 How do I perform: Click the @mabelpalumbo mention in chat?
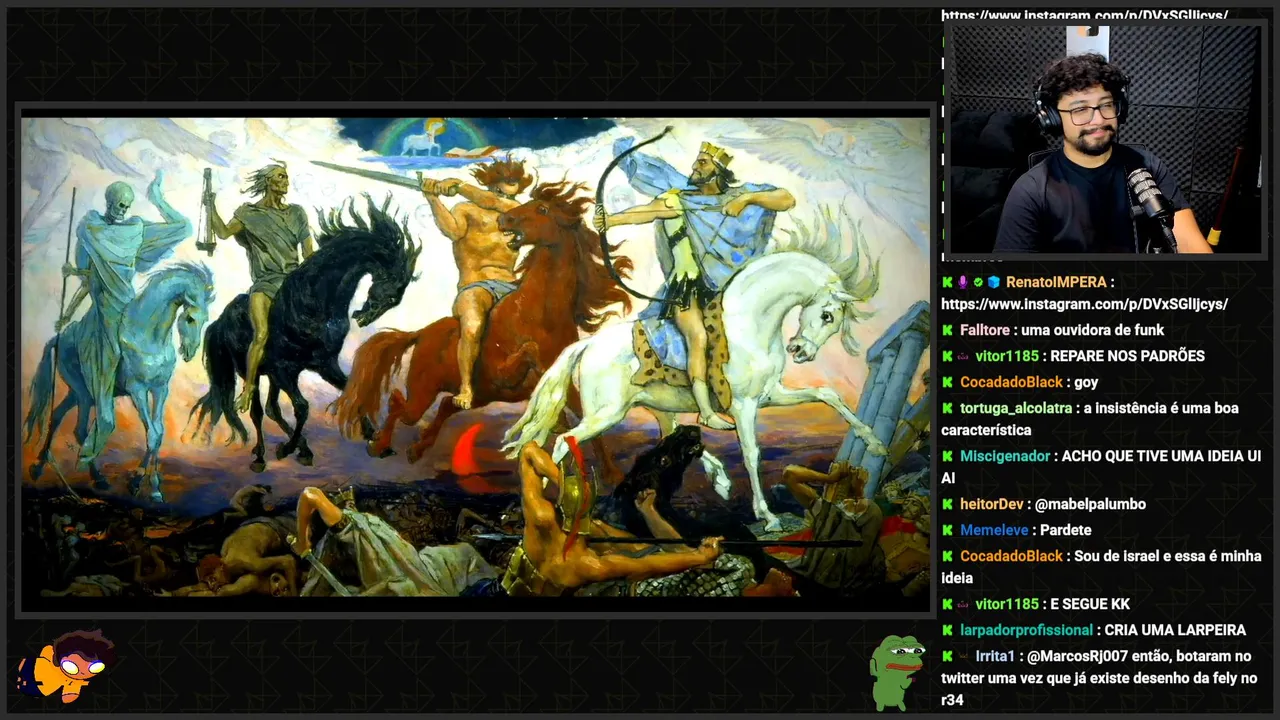pyautogui.click(x=1090, y=504)
